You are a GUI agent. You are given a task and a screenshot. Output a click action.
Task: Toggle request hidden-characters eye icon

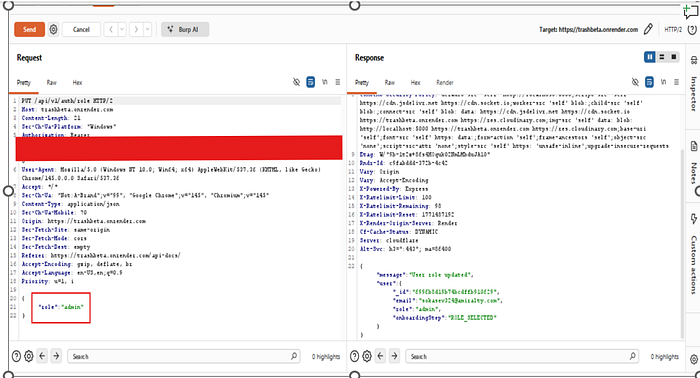tap(296, 82)
